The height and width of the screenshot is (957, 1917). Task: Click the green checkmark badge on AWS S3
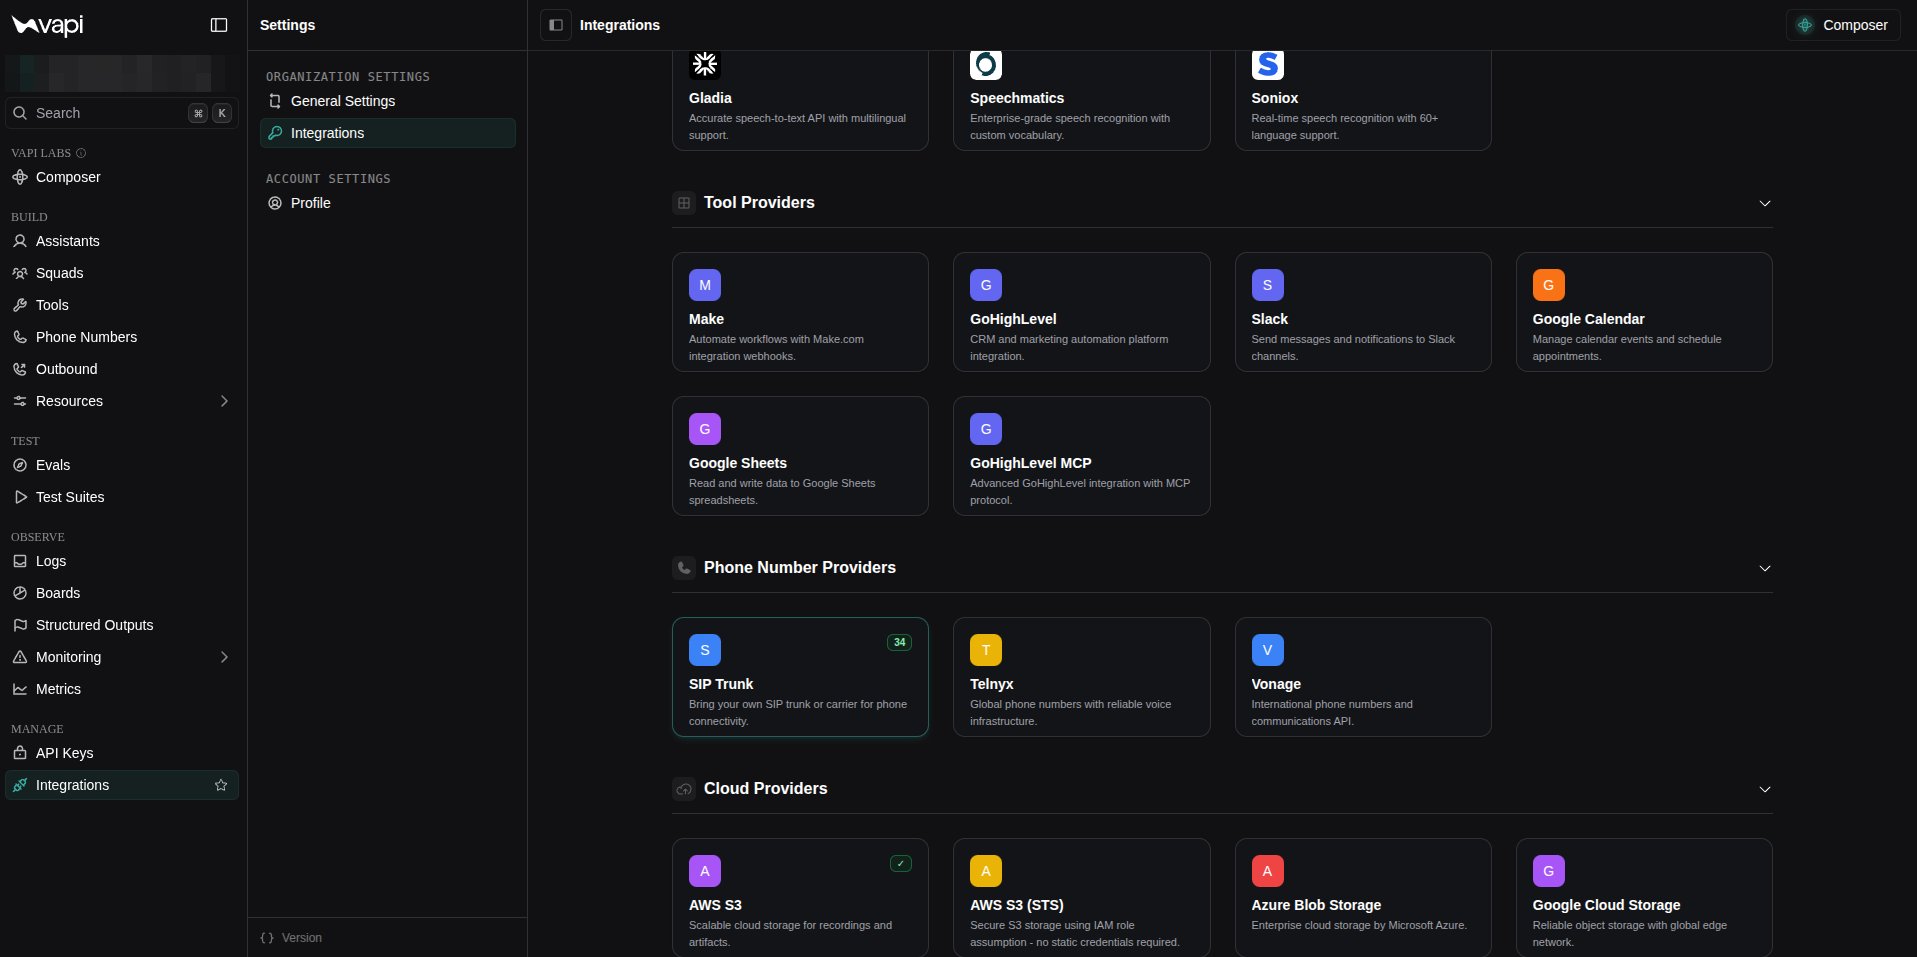tap(901, 863)
